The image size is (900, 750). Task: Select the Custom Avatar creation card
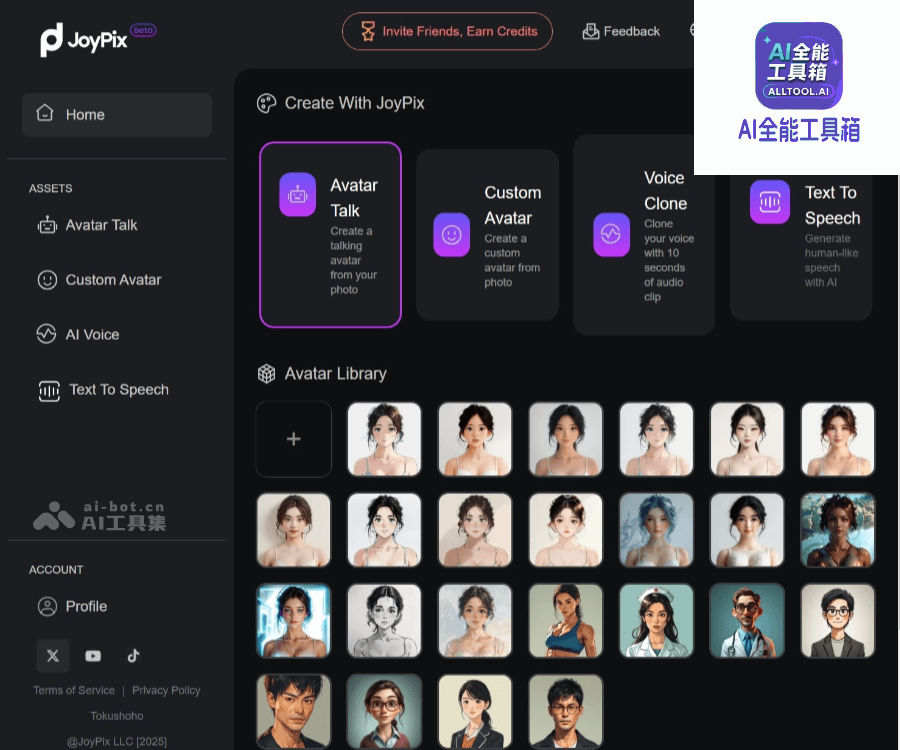pyautogui.click(x=487, y=235)
